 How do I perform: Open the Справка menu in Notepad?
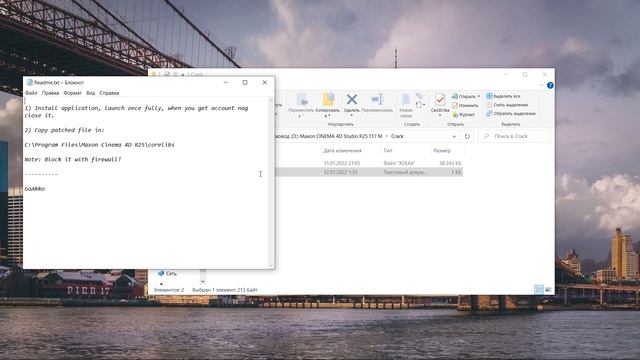coord(109,93)
